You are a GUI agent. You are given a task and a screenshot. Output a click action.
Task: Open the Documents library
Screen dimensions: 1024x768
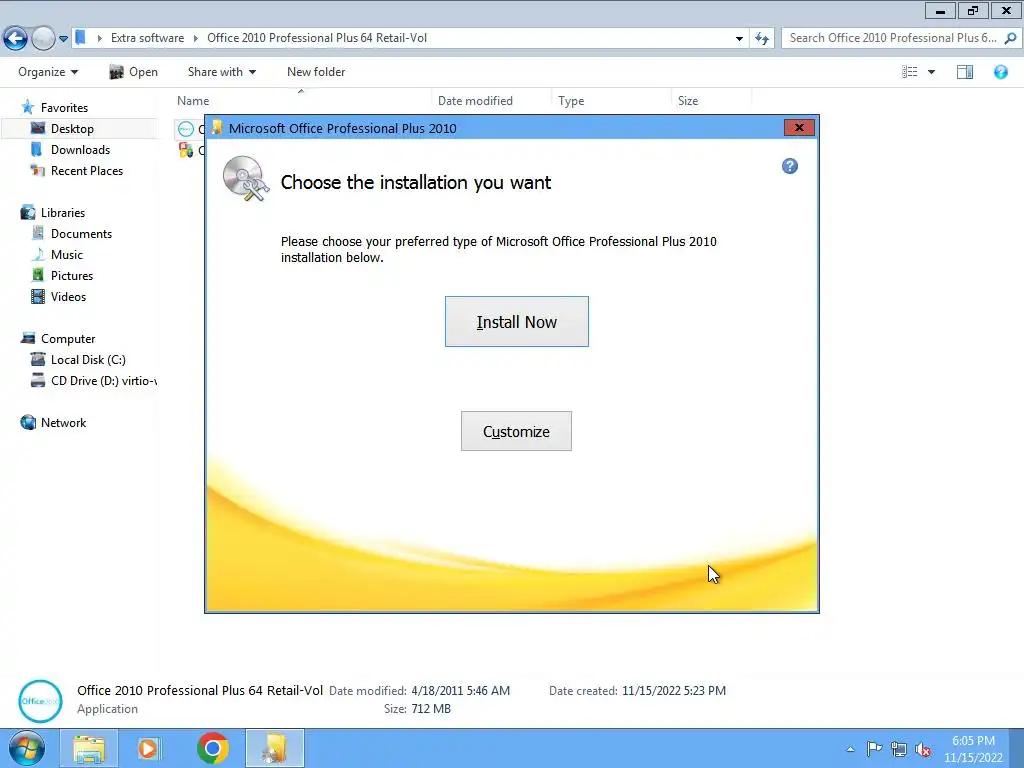[81, 233]
